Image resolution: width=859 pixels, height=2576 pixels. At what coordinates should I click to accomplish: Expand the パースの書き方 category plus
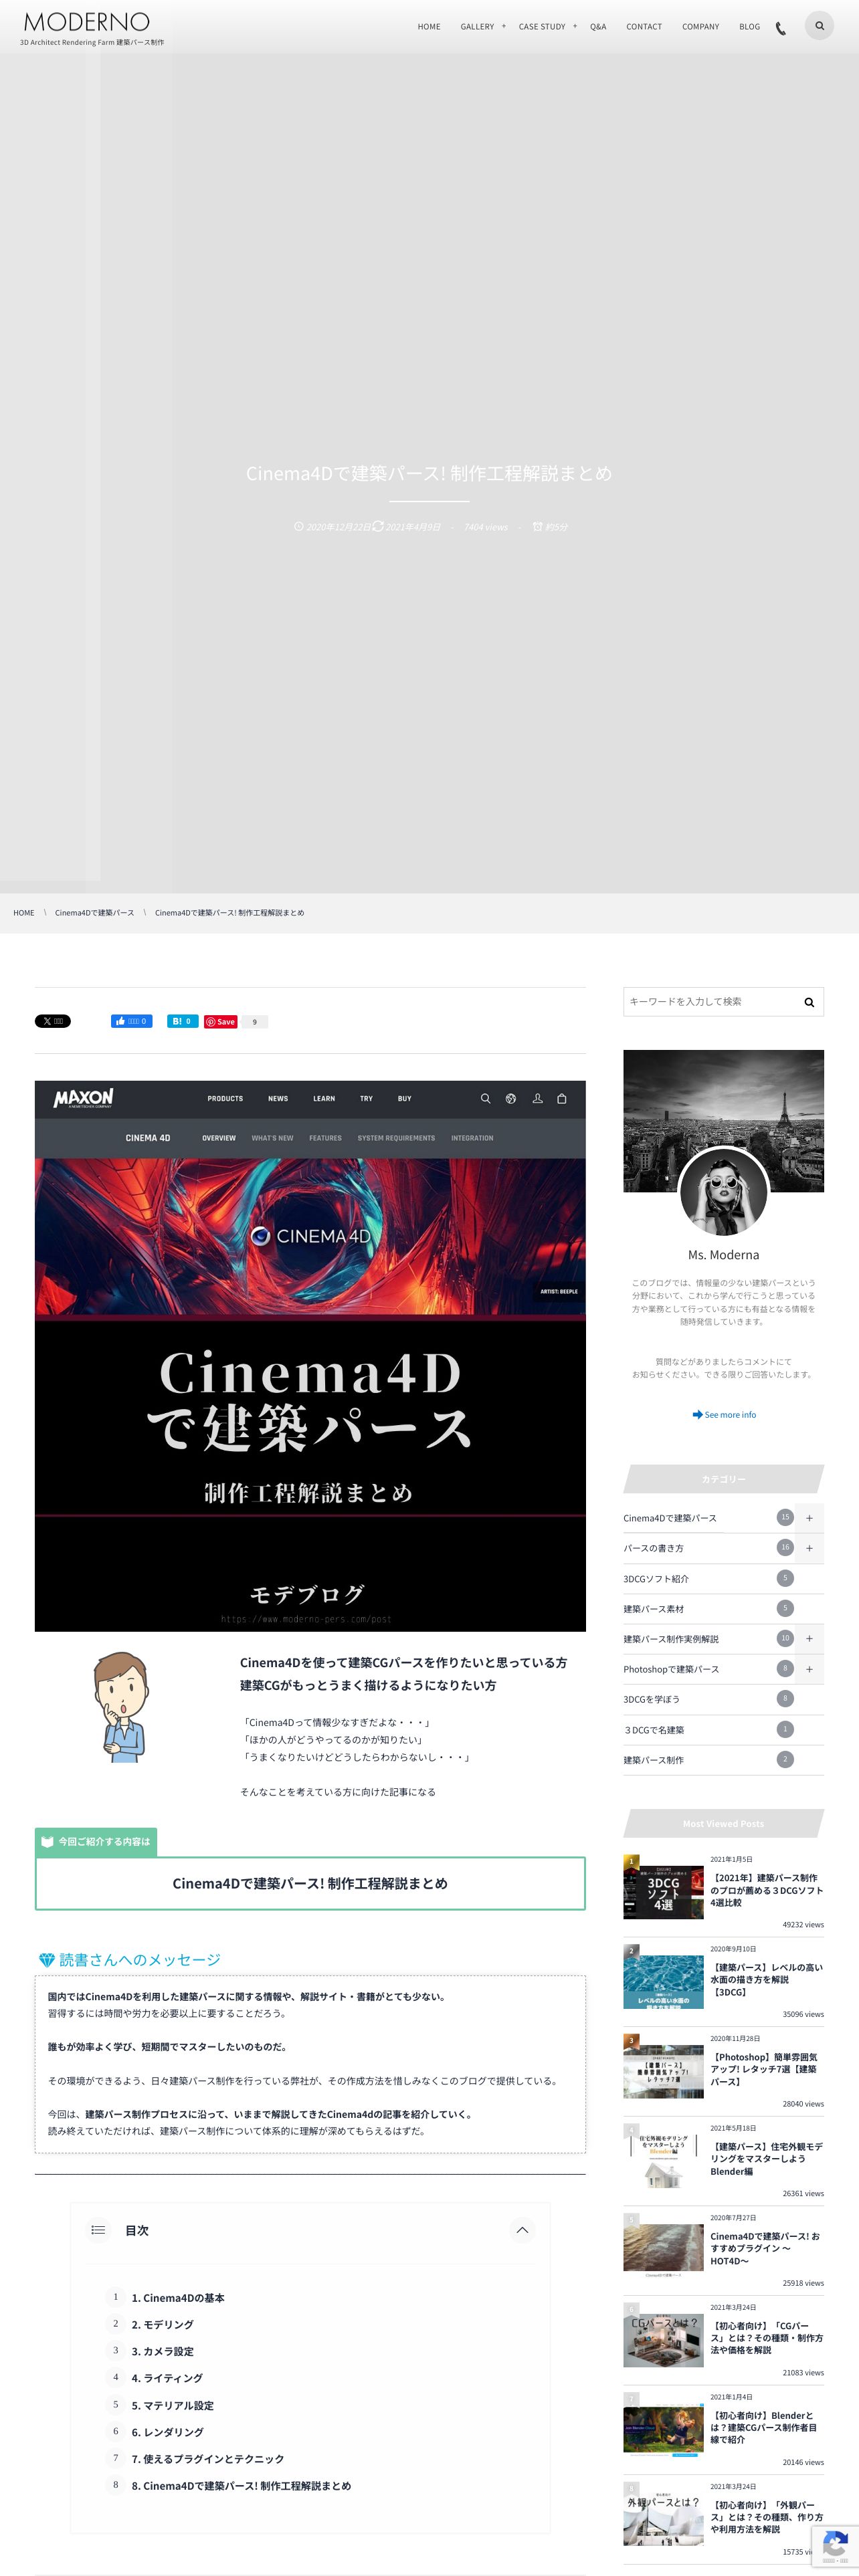pyautogui.click(x=809, y=1548)
